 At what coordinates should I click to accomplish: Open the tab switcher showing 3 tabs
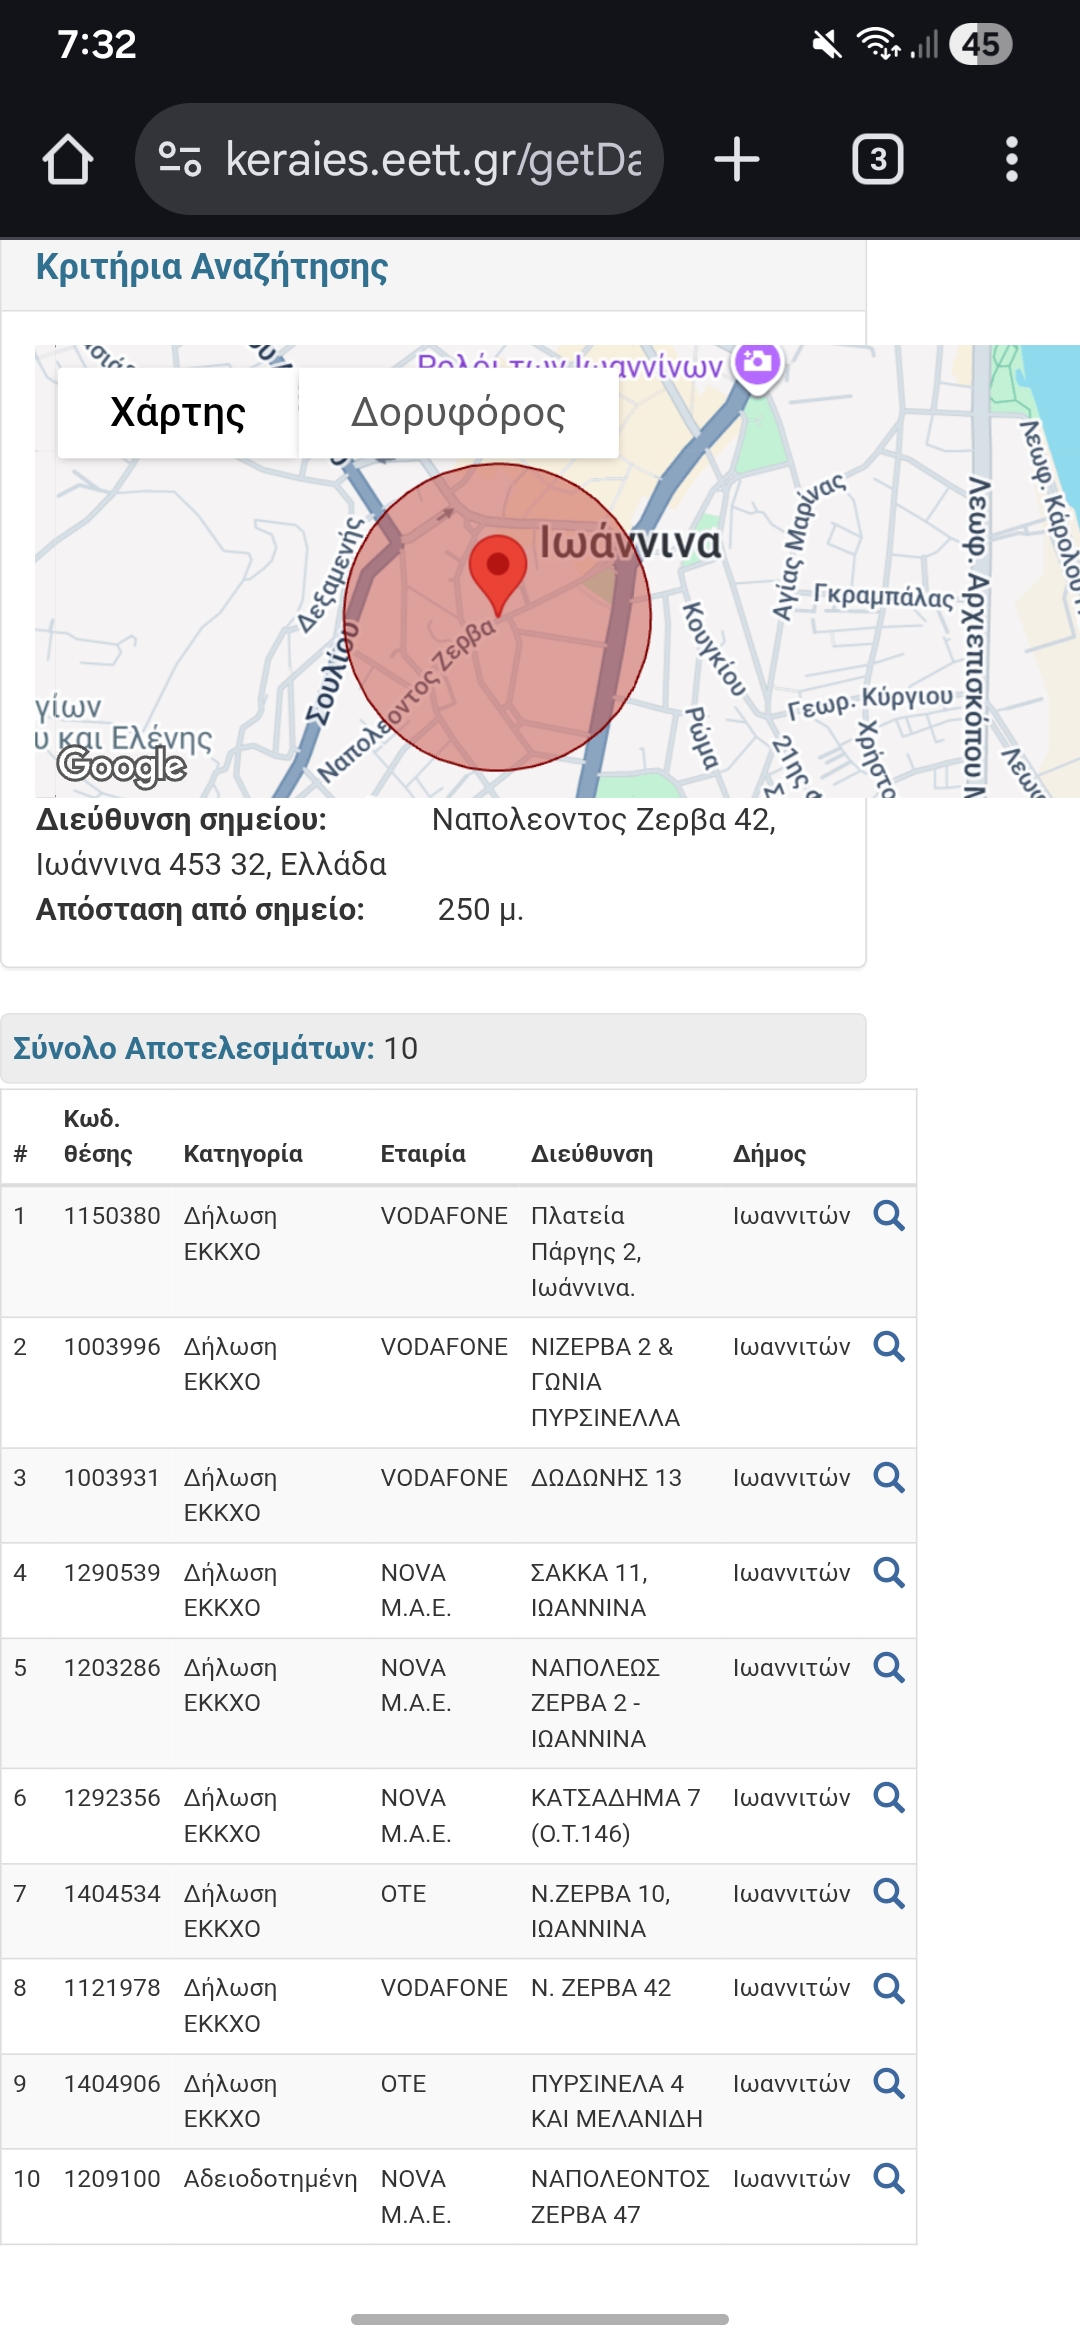(x=878, y=159)
